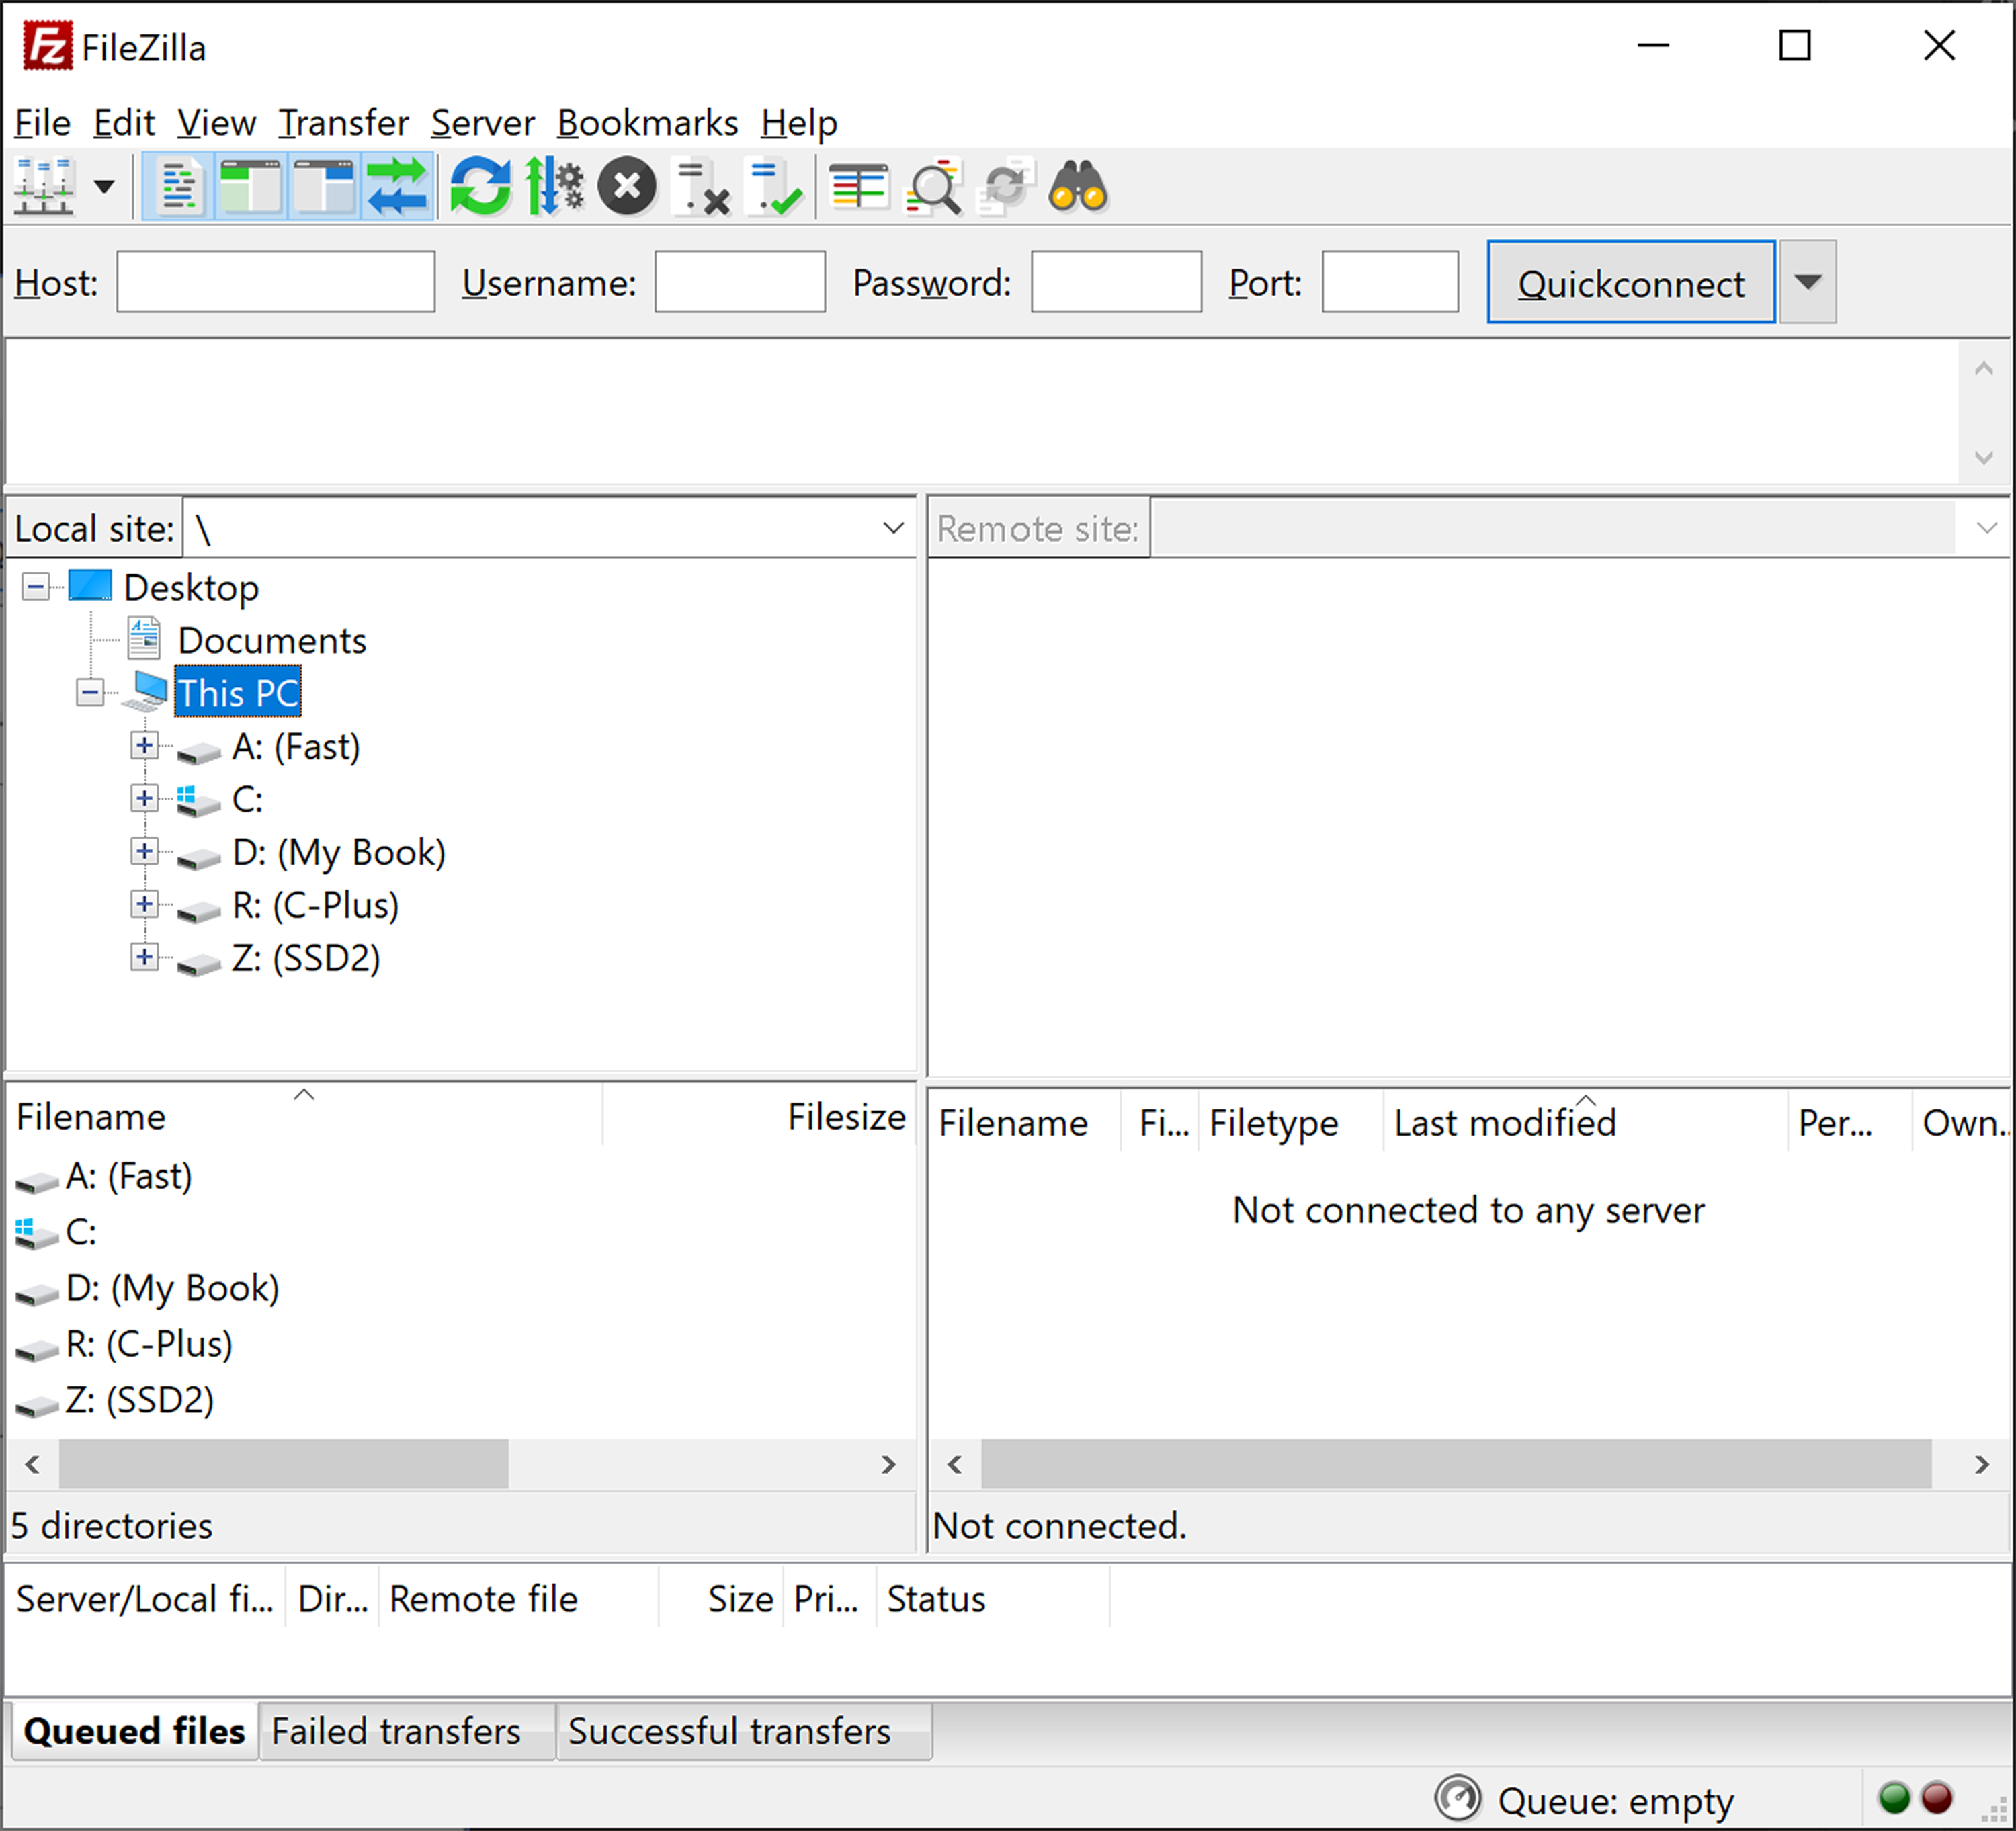The width and height of the screenshot is (2016, 1831).
Task: Reconnect to the last used server
Action: (776, 186)
